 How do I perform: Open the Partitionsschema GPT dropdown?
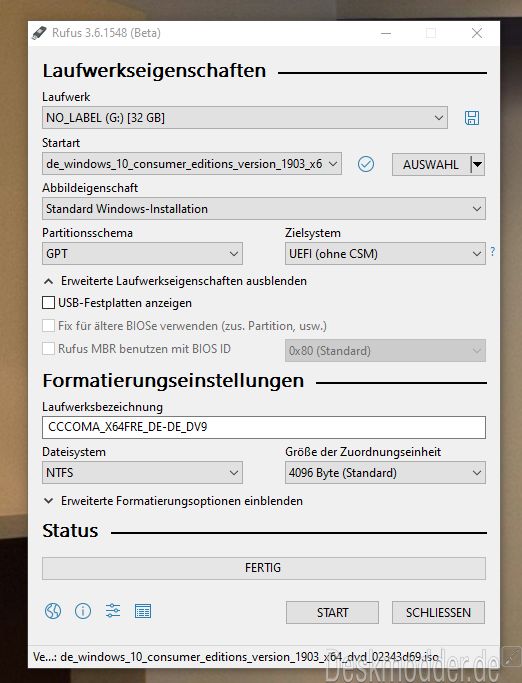[142, 254]
